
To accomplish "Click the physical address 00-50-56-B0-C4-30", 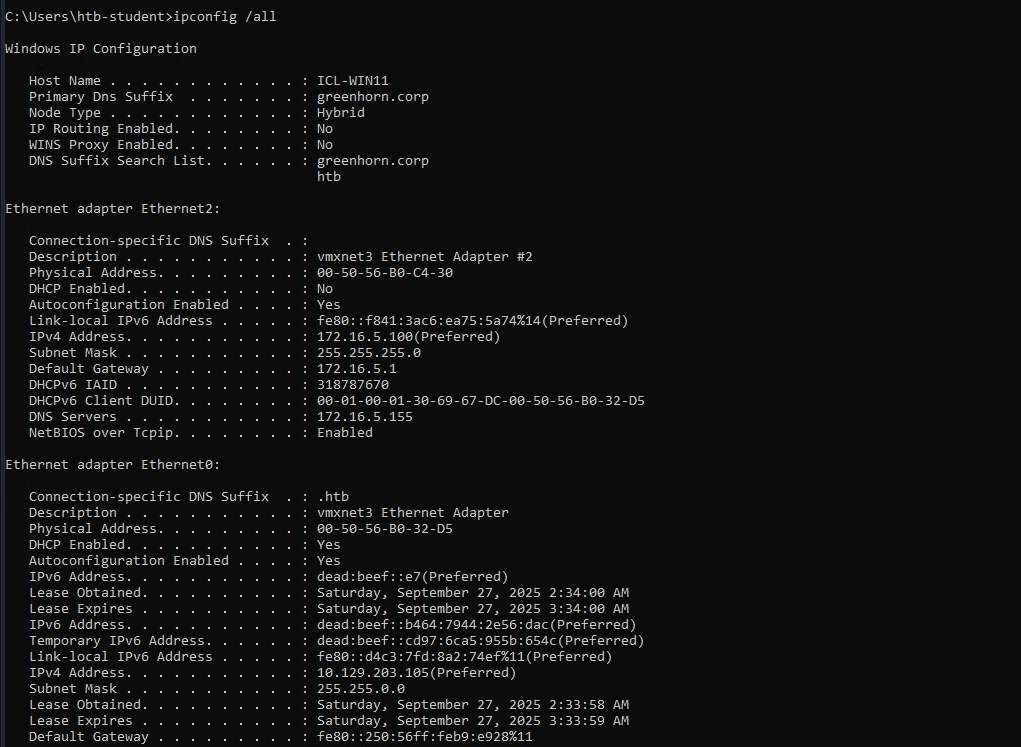I will 384,273.
